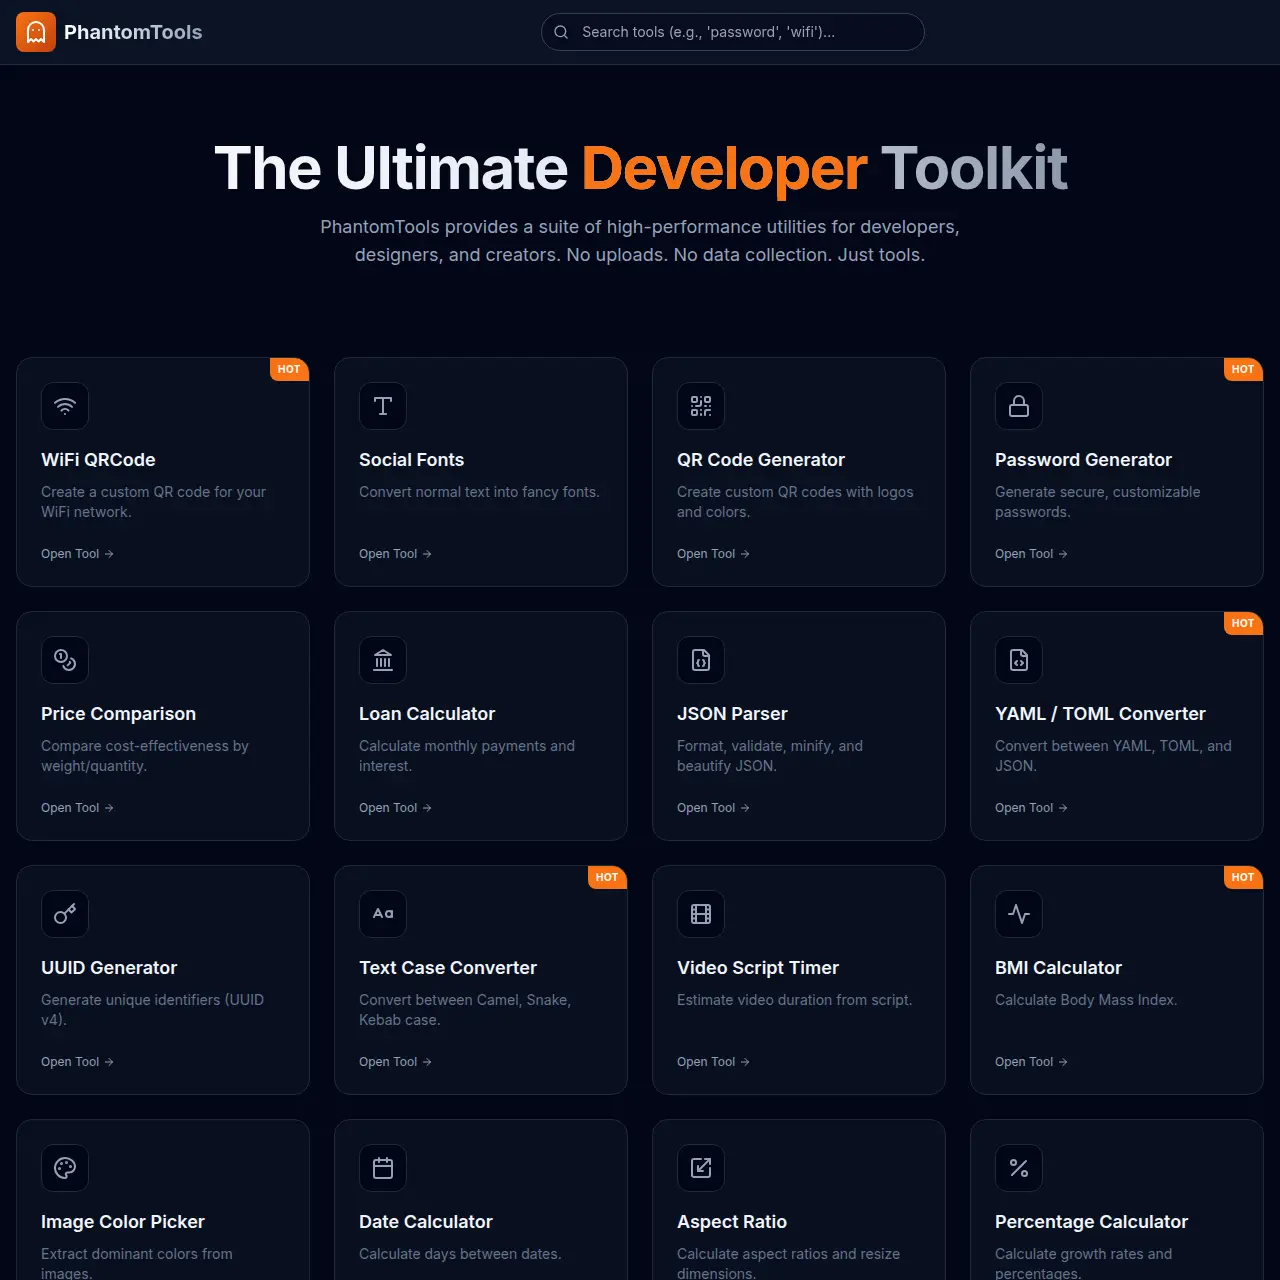Select the Aspect Ratio title

click(732, 1222)
